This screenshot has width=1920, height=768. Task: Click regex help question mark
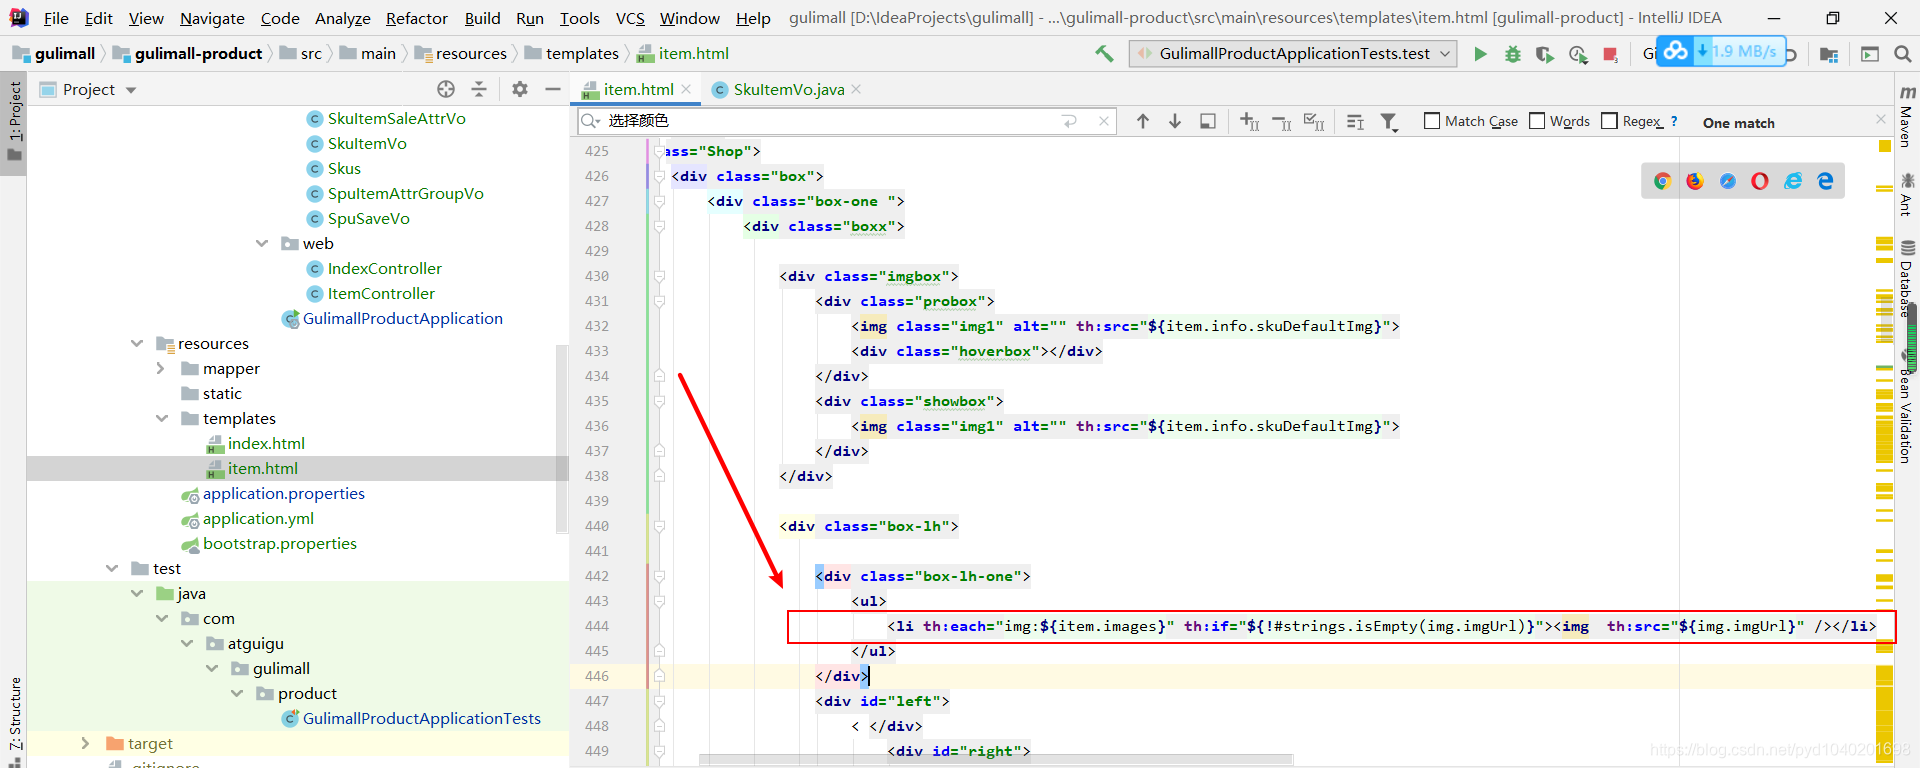coord(1674,121)
